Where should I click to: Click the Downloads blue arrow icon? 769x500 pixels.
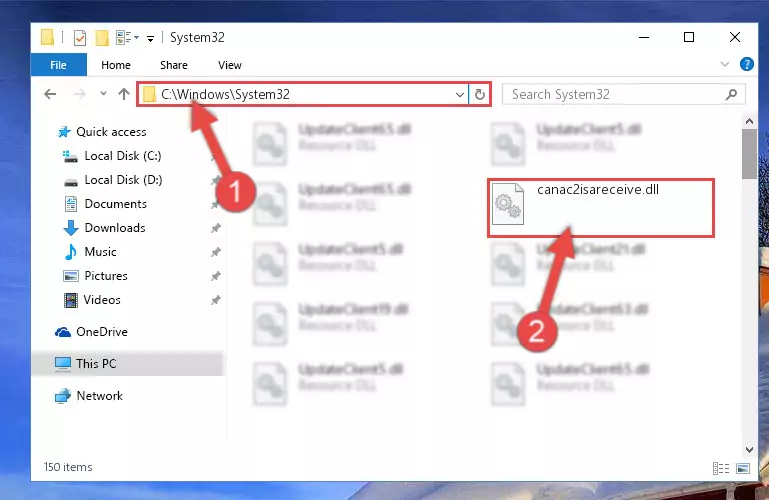[71, 228]
